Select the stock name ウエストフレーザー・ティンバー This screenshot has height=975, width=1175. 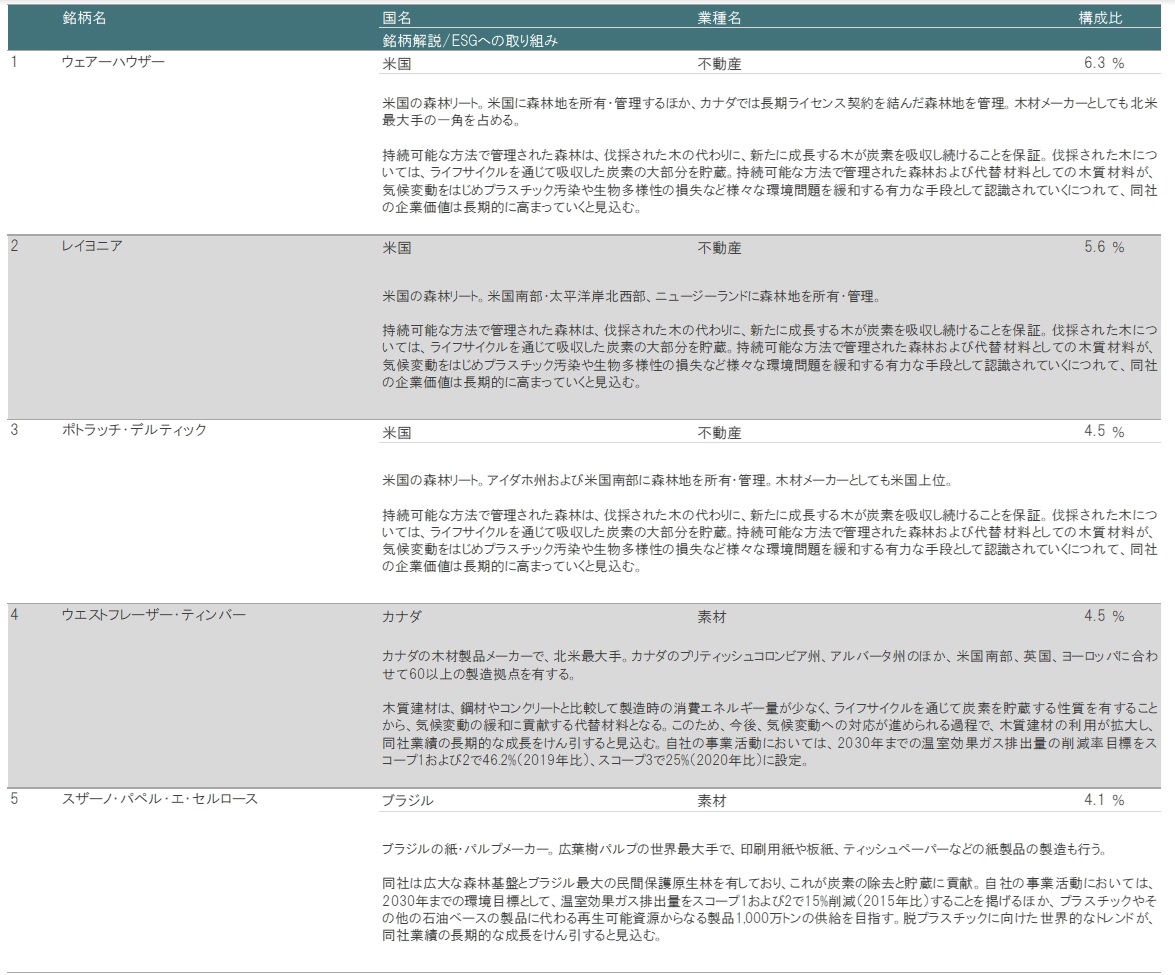[x=154, y=615]
